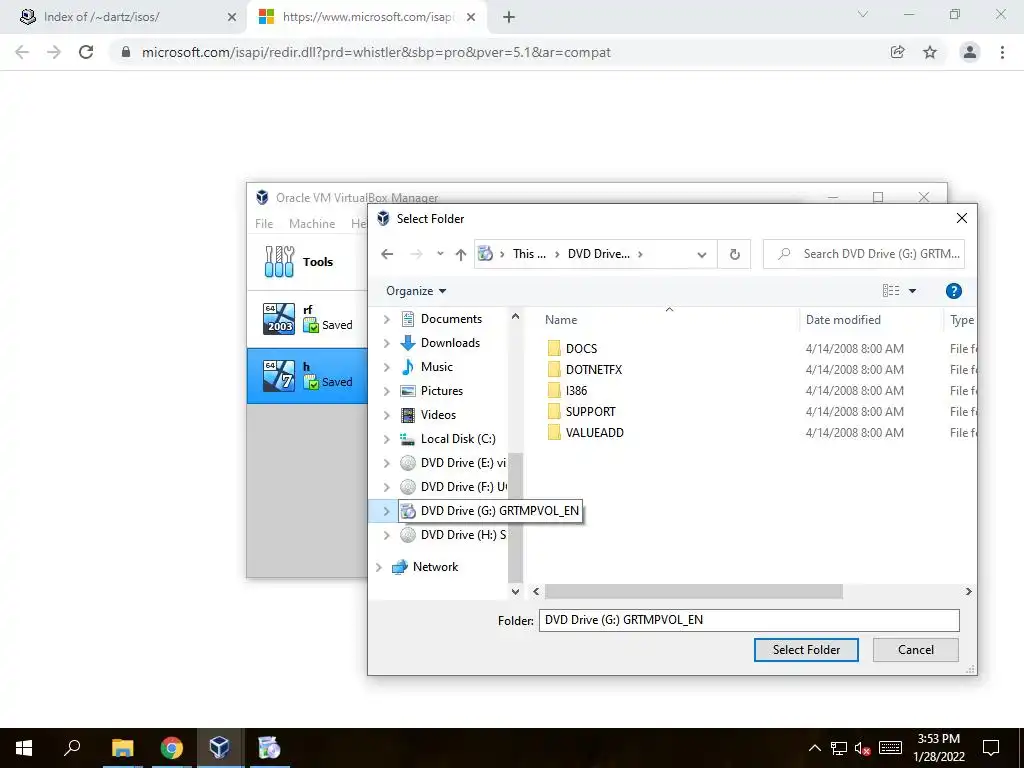
Task: Open the Organize menu
Action: tap(416, 291)
